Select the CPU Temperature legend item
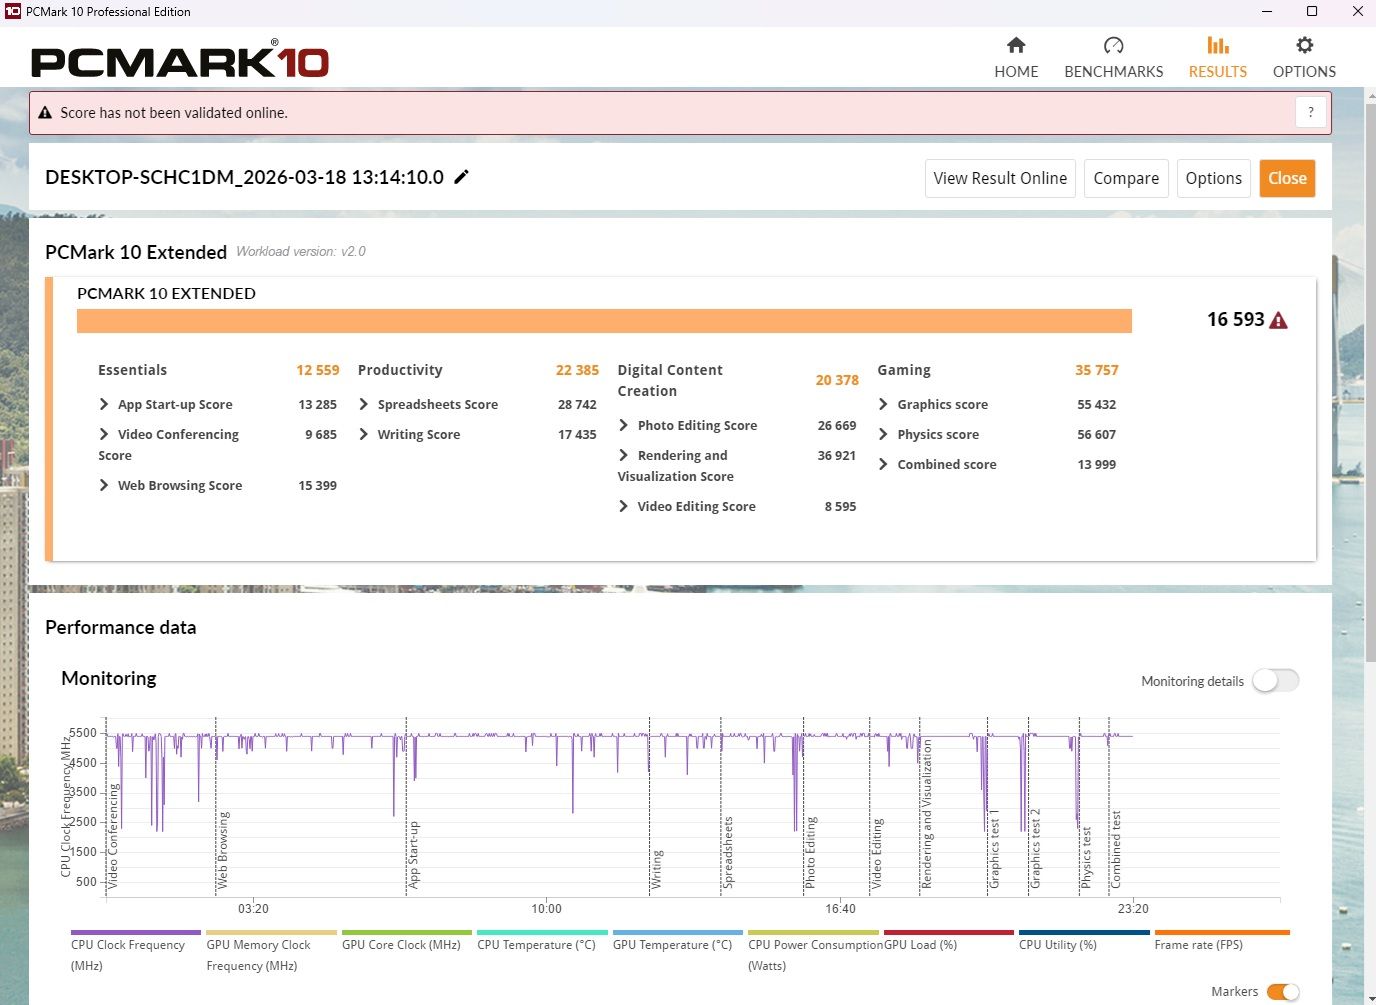1376x1005 pixels. click(x=536, y=944)
